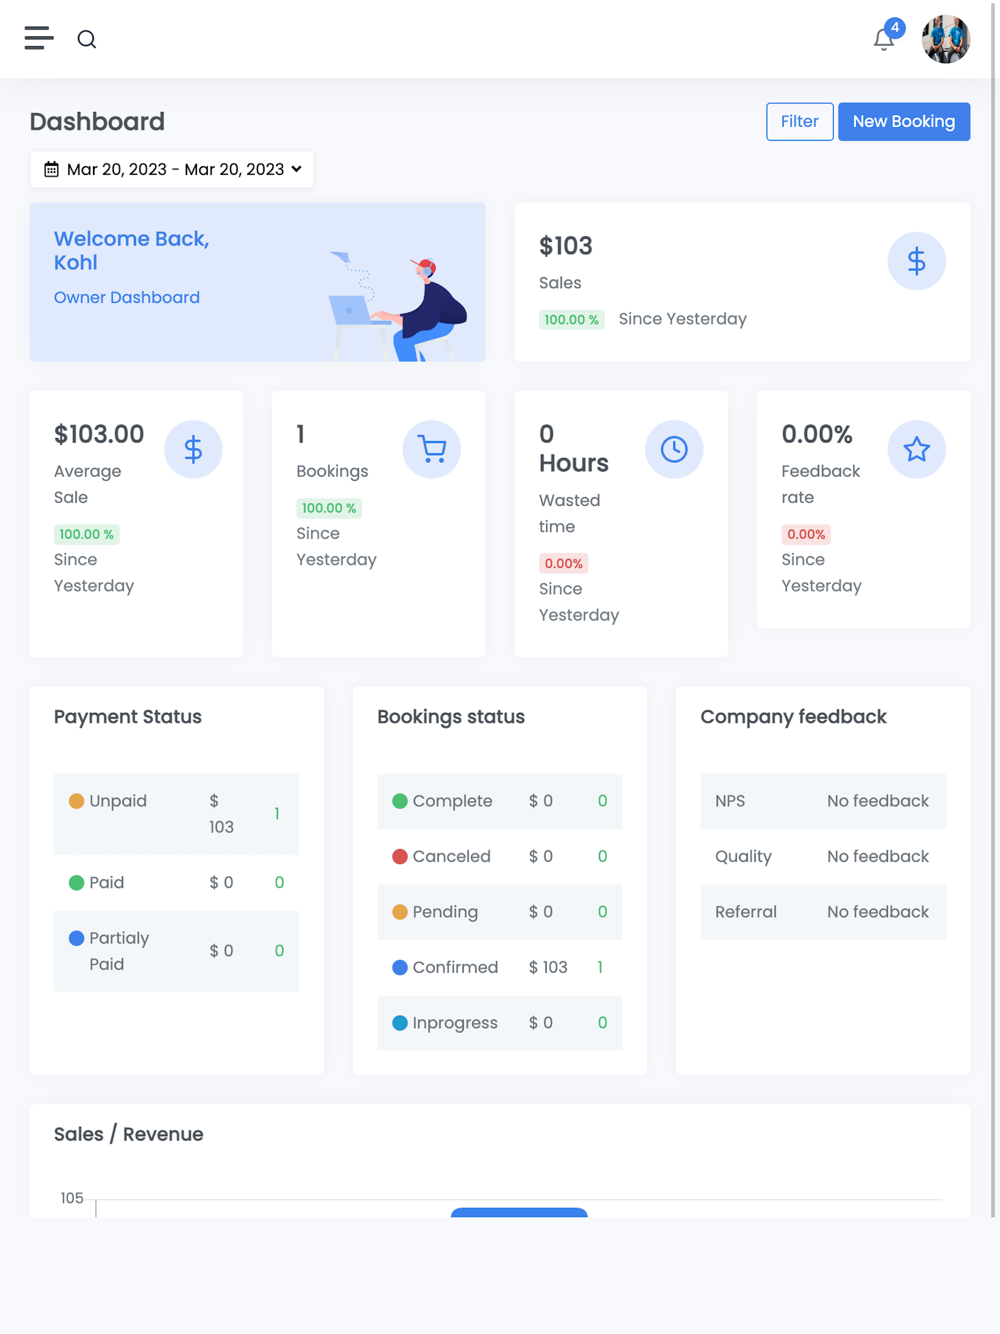
Task: Click the blue Partialy Paid dot
Action: point(76,938)
